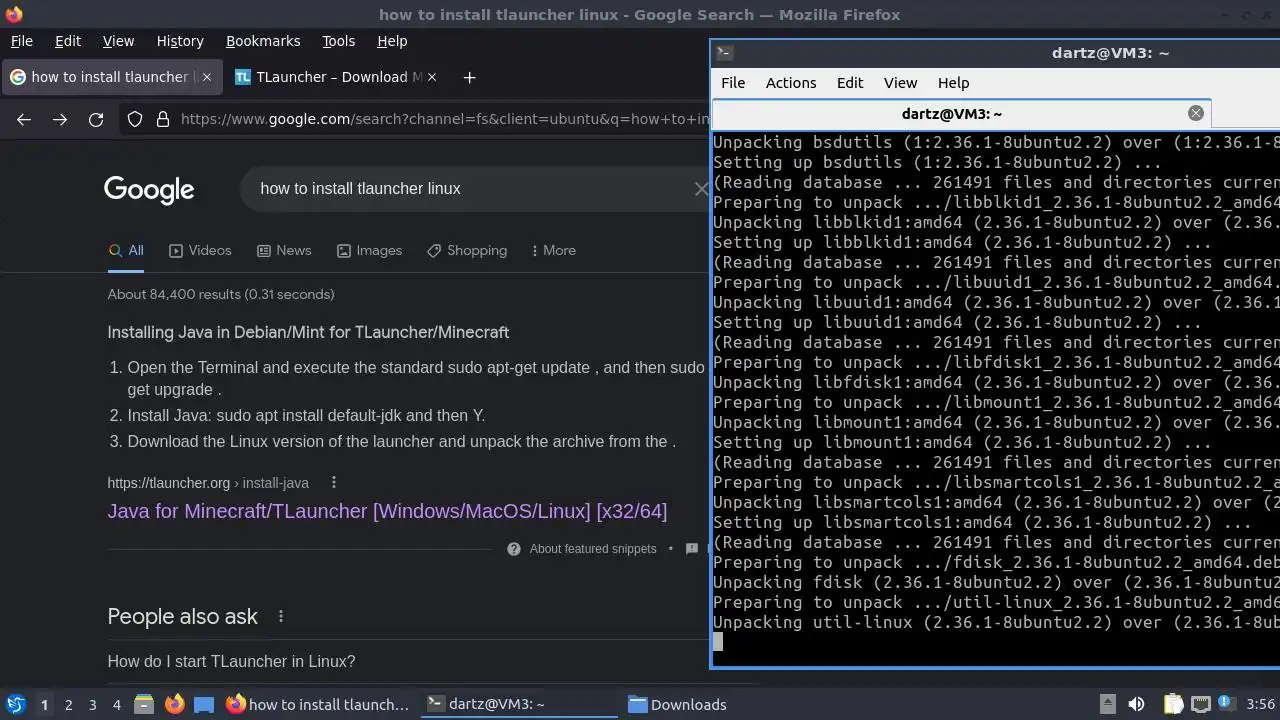The image size is (1280, 720).
Task: Click Firefox logo in title bar
Action: [14, 14]
